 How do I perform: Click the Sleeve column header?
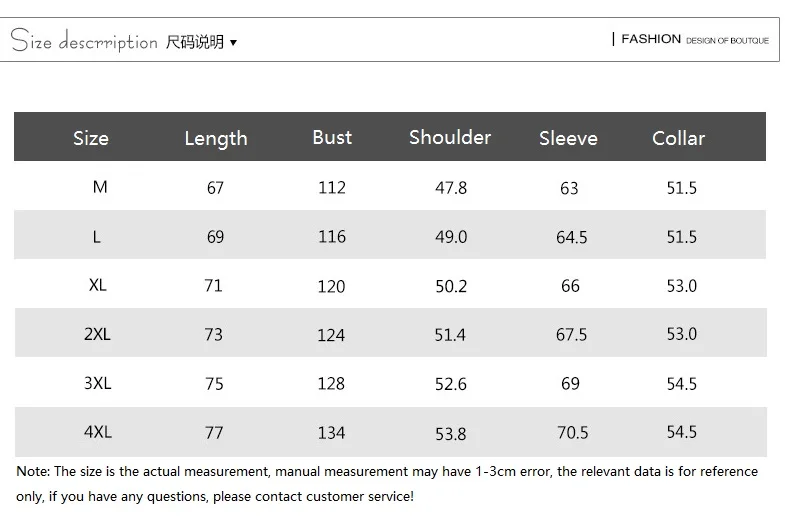568,138
